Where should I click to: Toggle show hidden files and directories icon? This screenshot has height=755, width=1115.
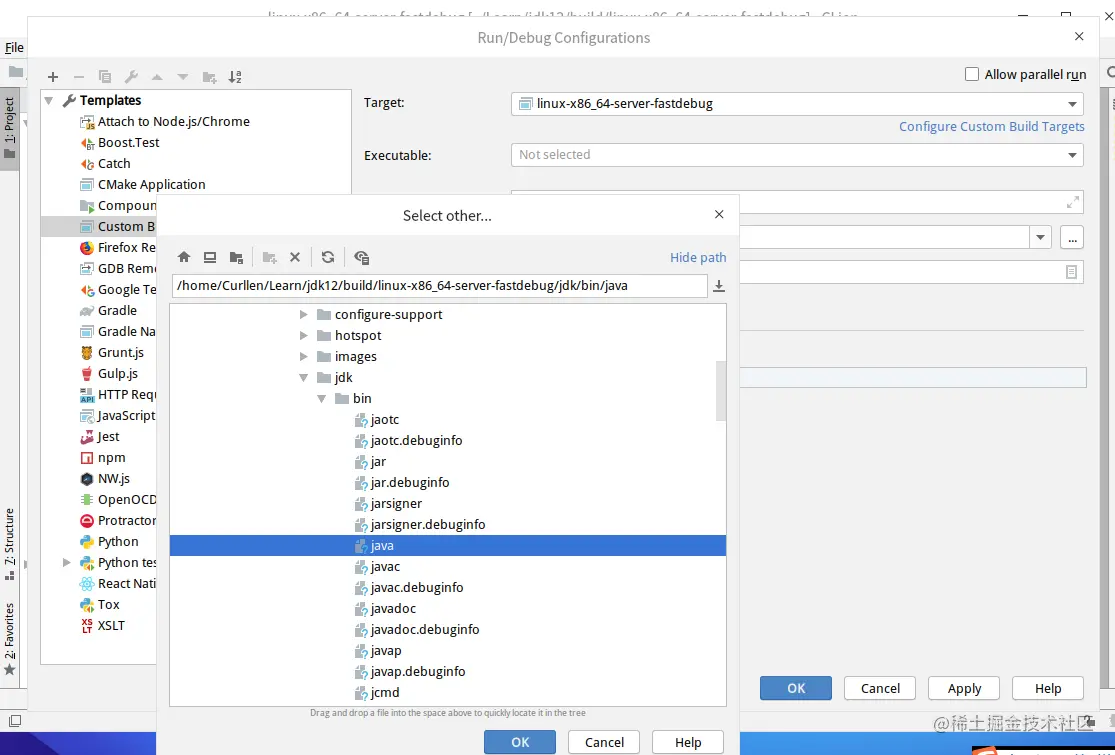click(x=361, y=257)
